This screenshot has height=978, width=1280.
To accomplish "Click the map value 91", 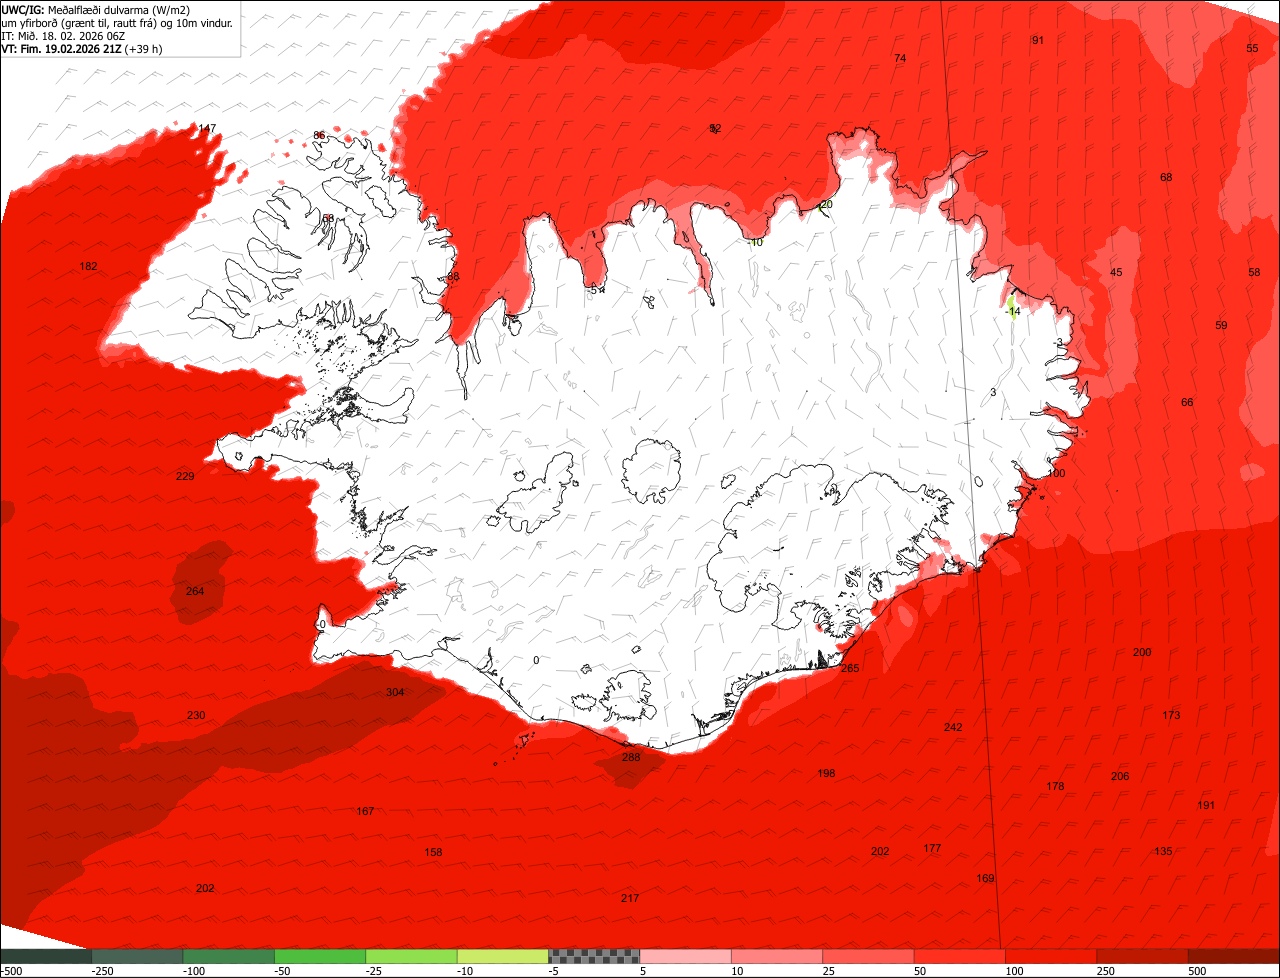I will pos(1037,40).
